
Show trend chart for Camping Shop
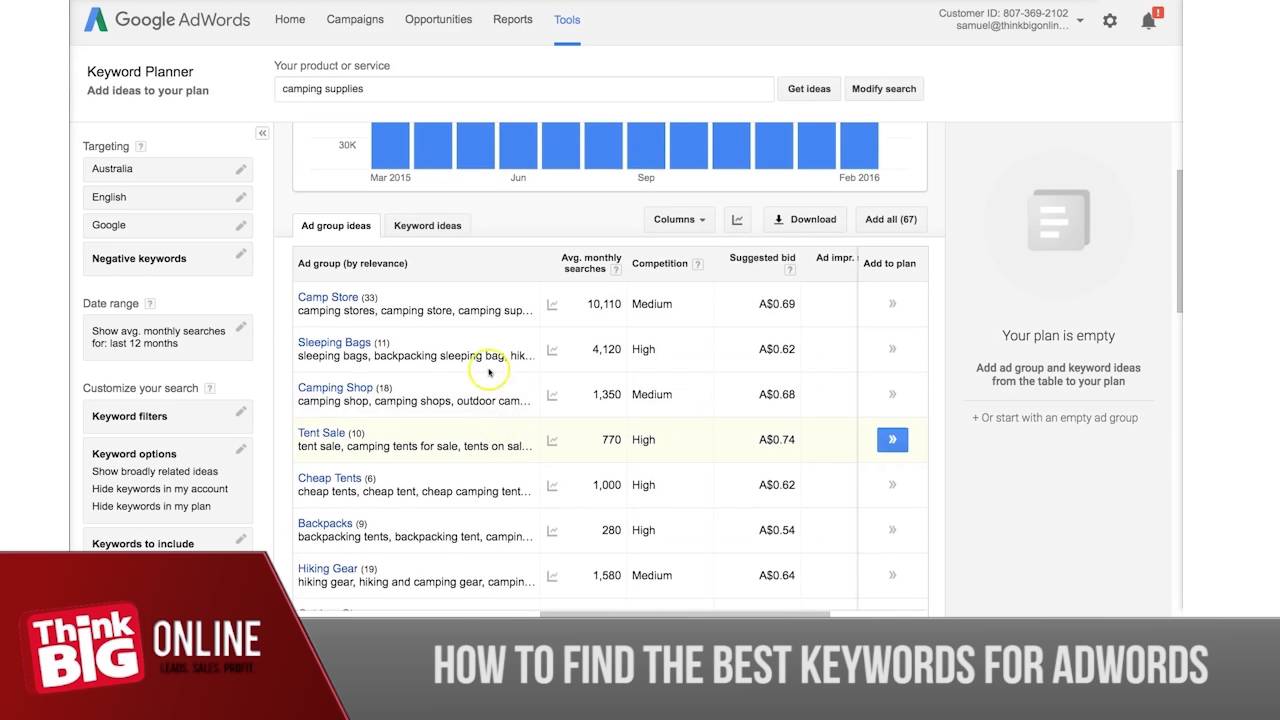552,395
